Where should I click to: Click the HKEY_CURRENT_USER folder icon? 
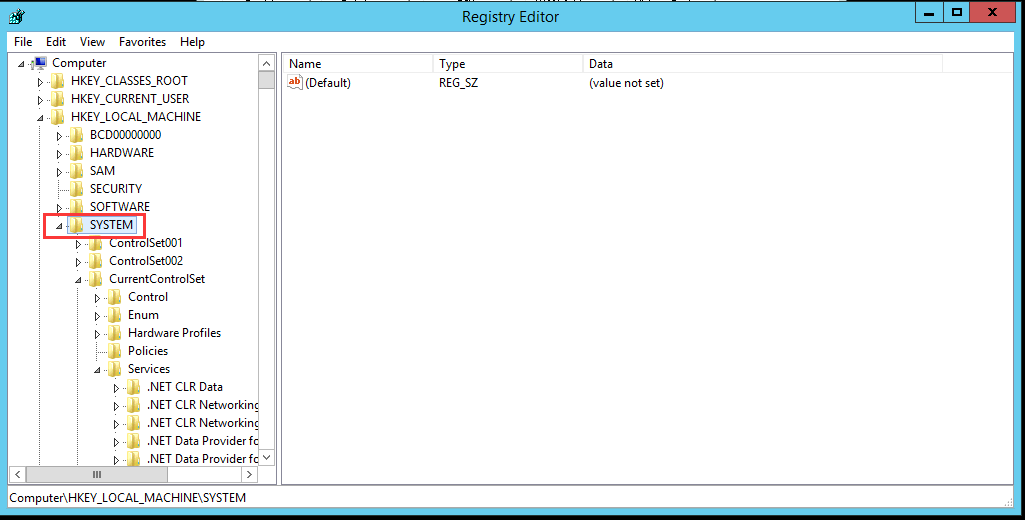pos(58,99)
